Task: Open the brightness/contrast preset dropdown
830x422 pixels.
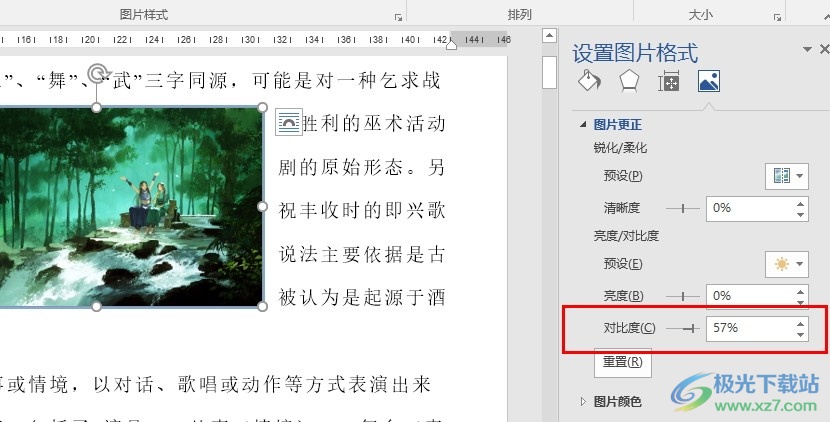Action: [787, 264]
